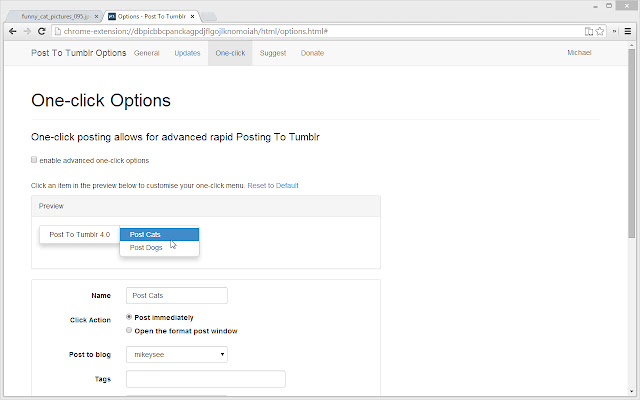640x400 pixels.
Task: Click Post To Tumblr 4.0 preview menu item
Action: pyautogui.click(x=80, y=234)
